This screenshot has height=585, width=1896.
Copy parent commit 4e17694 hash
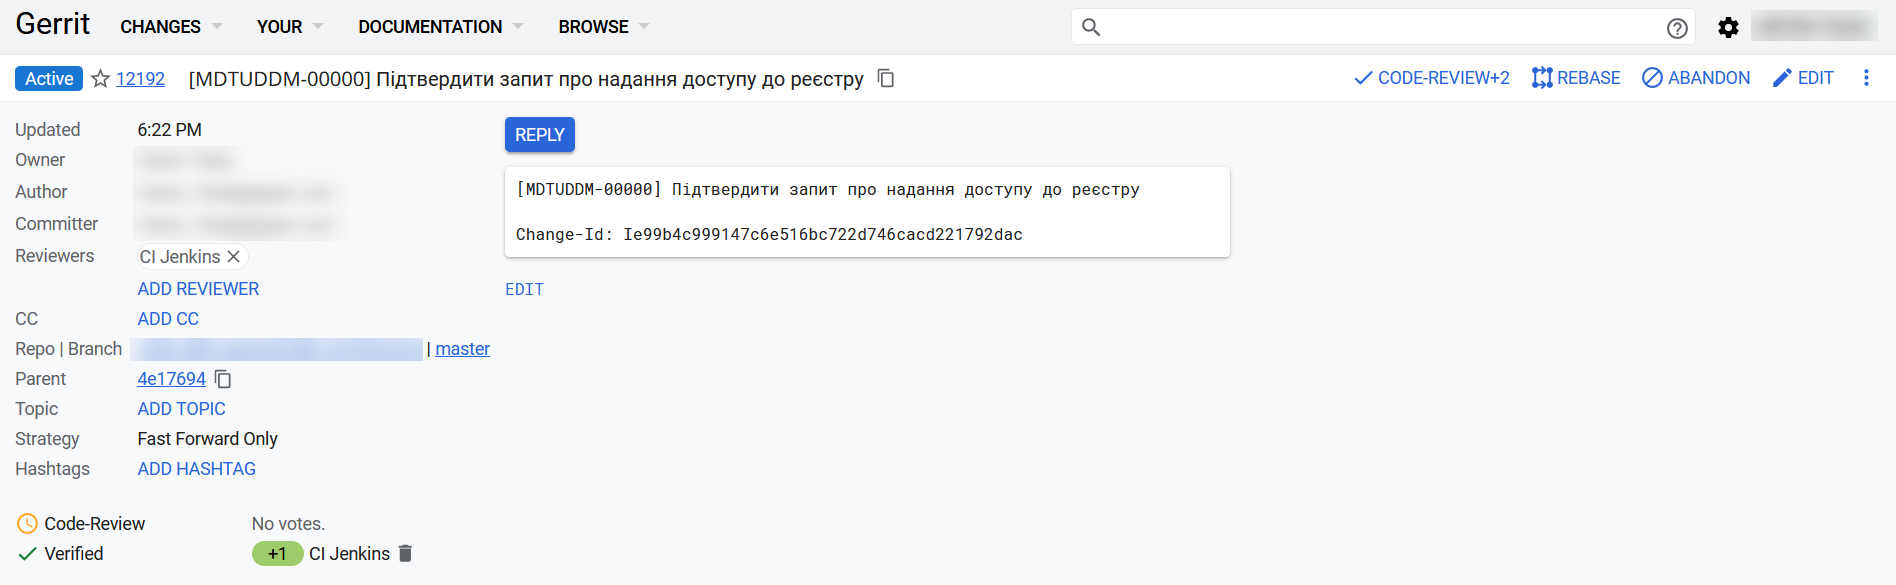tap(223, 379)
